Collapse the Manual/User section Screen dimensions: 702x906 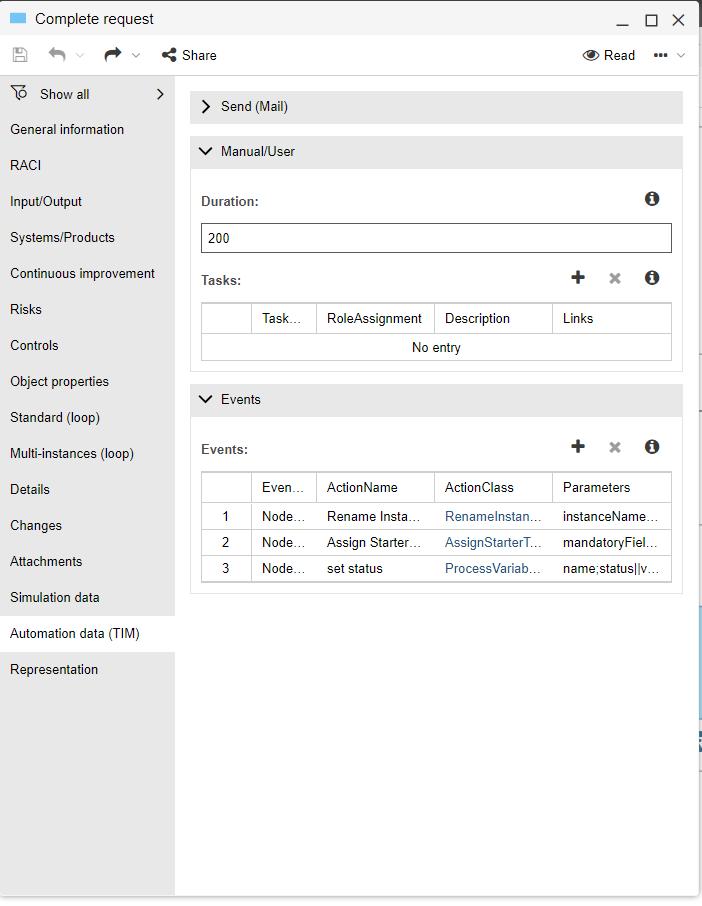(206, 152)
